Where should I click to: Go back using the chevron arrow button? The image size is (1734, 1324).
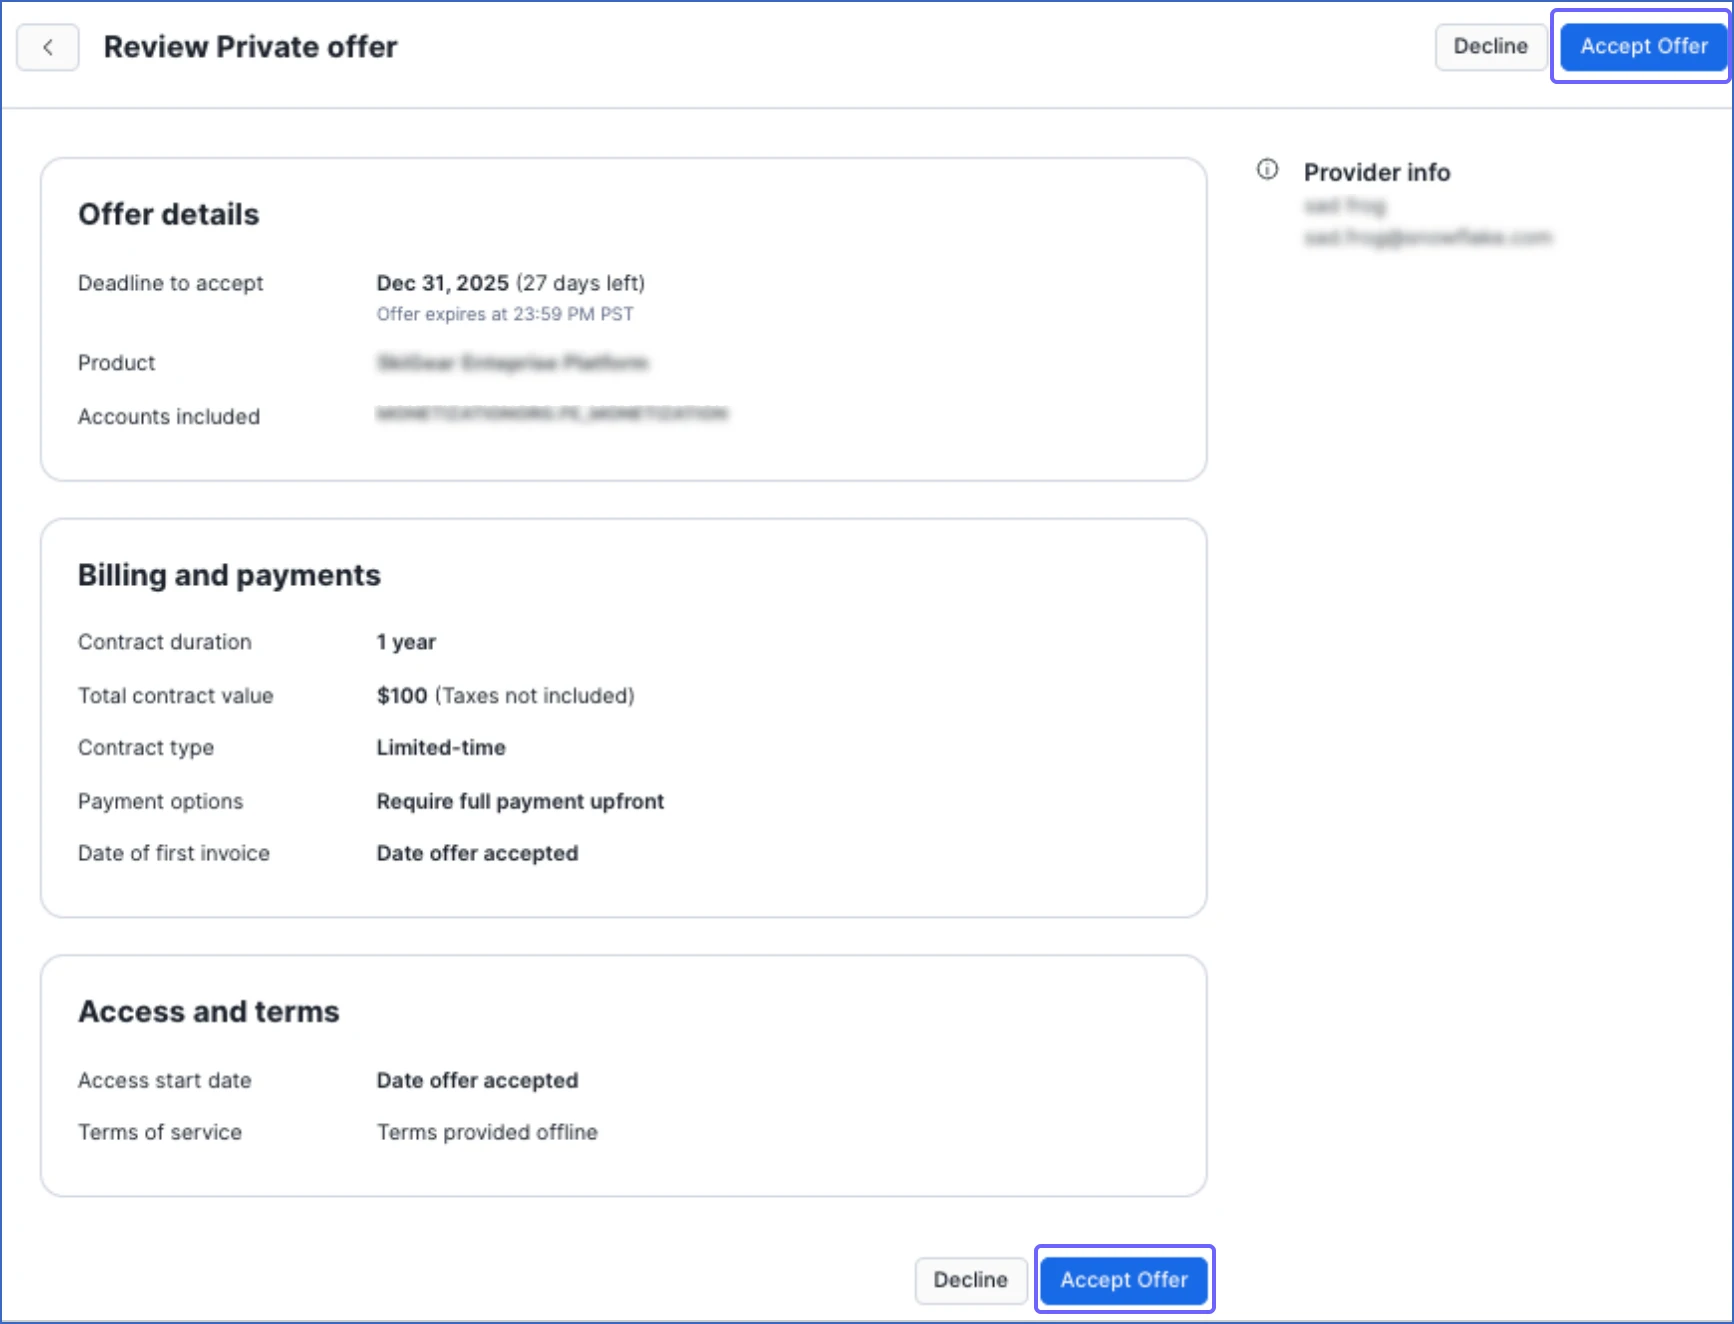48,47
